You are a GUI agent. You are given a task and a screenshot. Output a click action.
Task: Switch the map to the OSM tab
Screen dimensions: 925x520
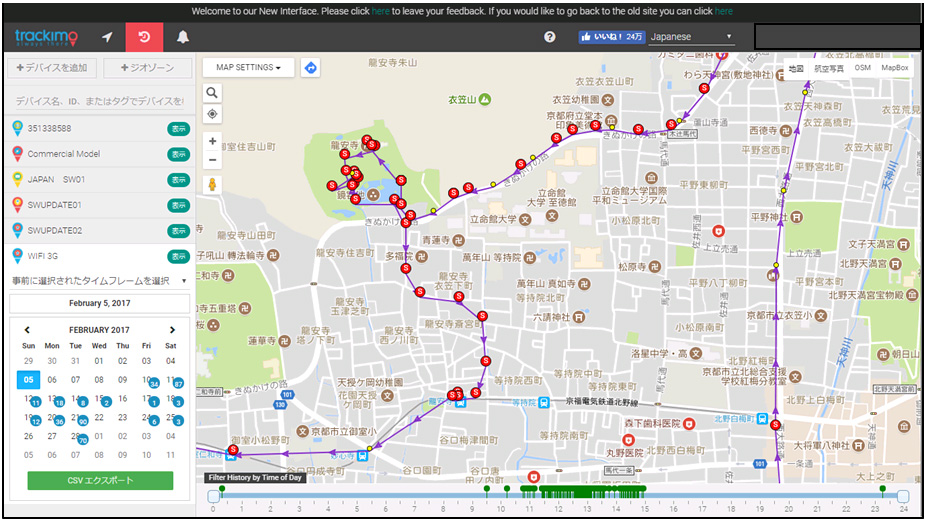click(x=862, y=68)
